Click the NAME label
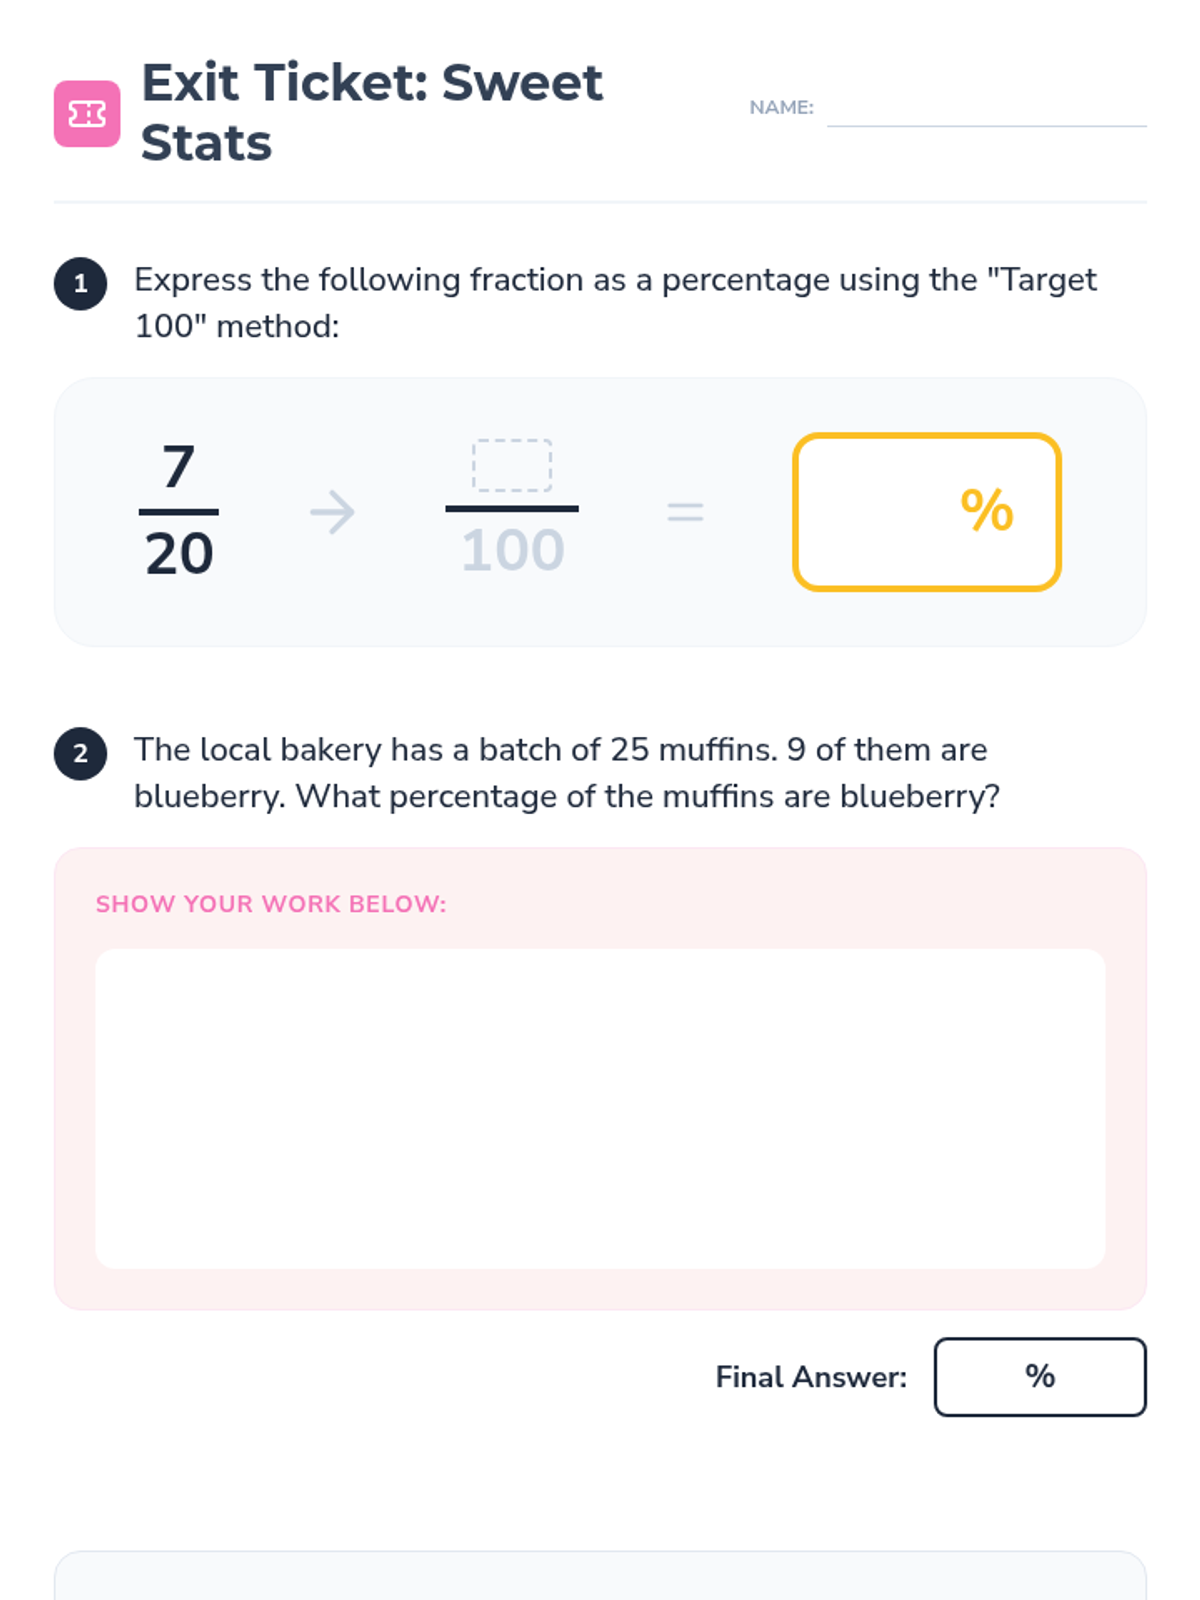This screenshot has width=1200, height=1600. pyautogui.click(x=782, y=107)
